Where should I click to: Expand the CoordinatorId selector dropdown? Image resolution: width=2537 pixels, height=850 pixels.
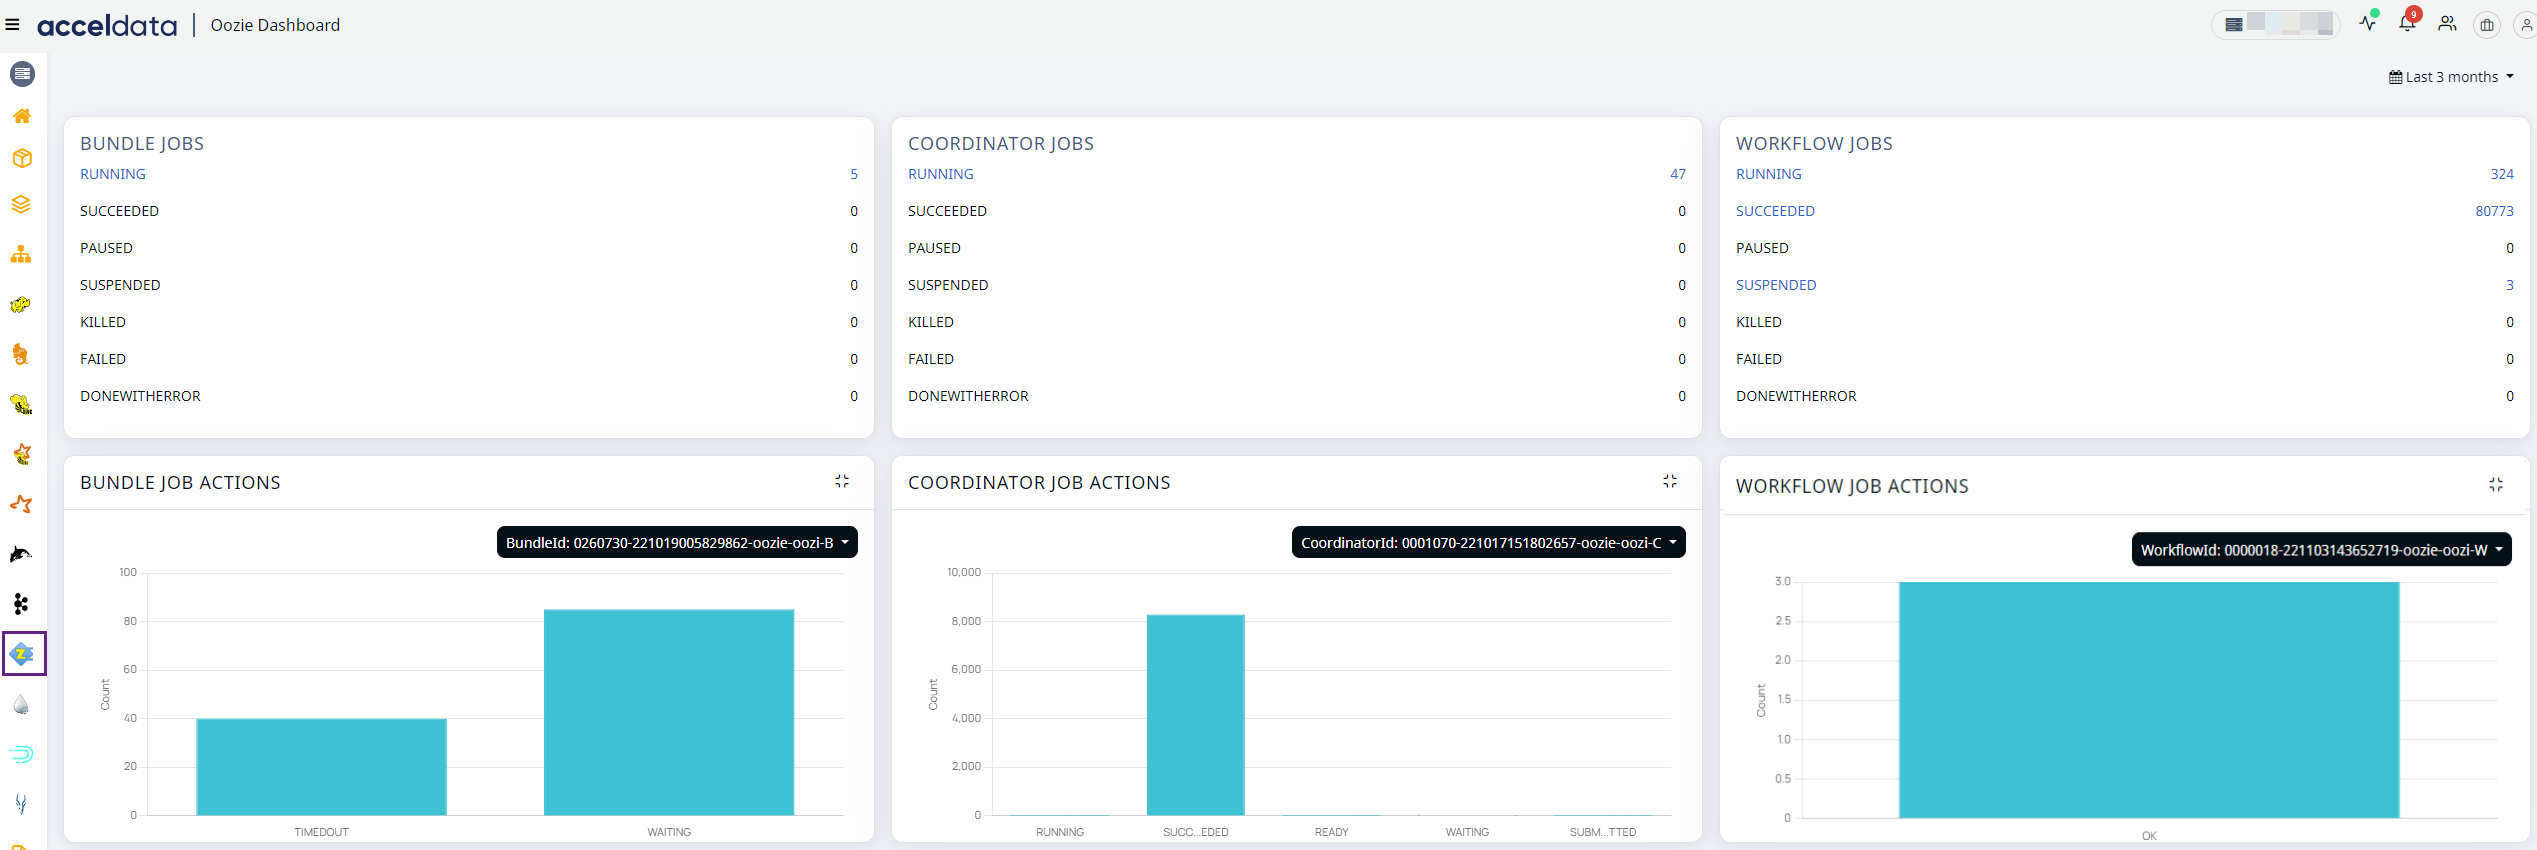(x=1489, y=542)
